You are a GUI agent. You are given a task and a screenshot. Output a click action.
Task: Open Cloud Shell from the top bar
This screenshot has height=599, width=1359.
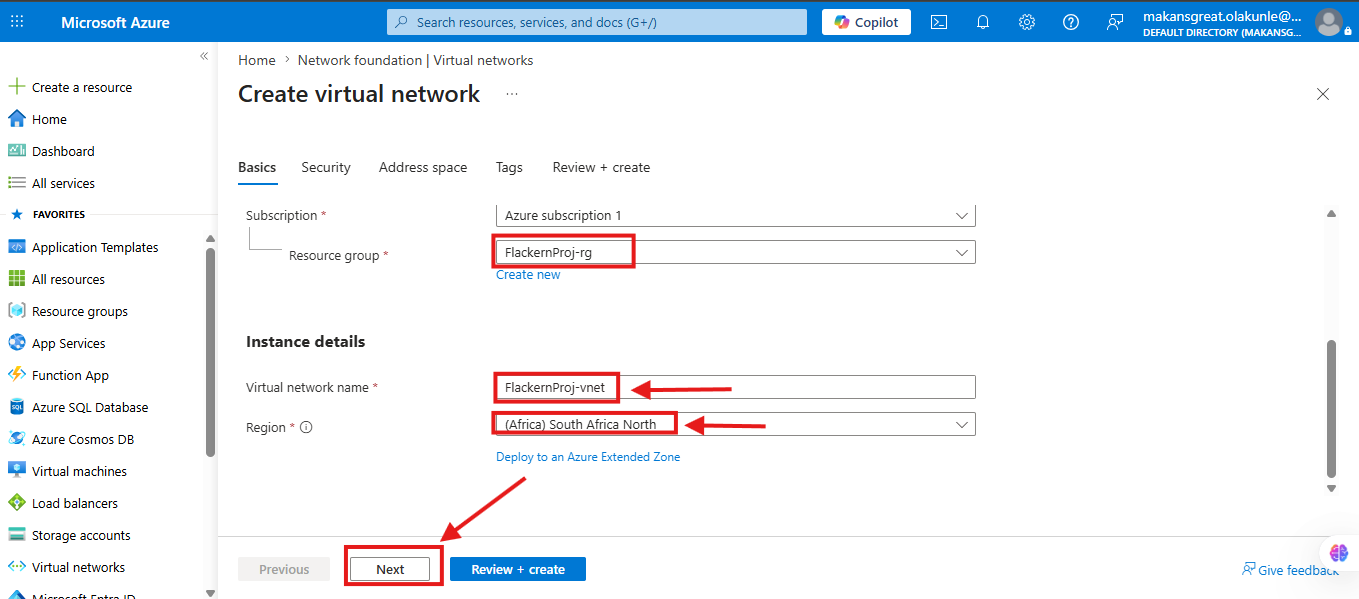point(939,22)
